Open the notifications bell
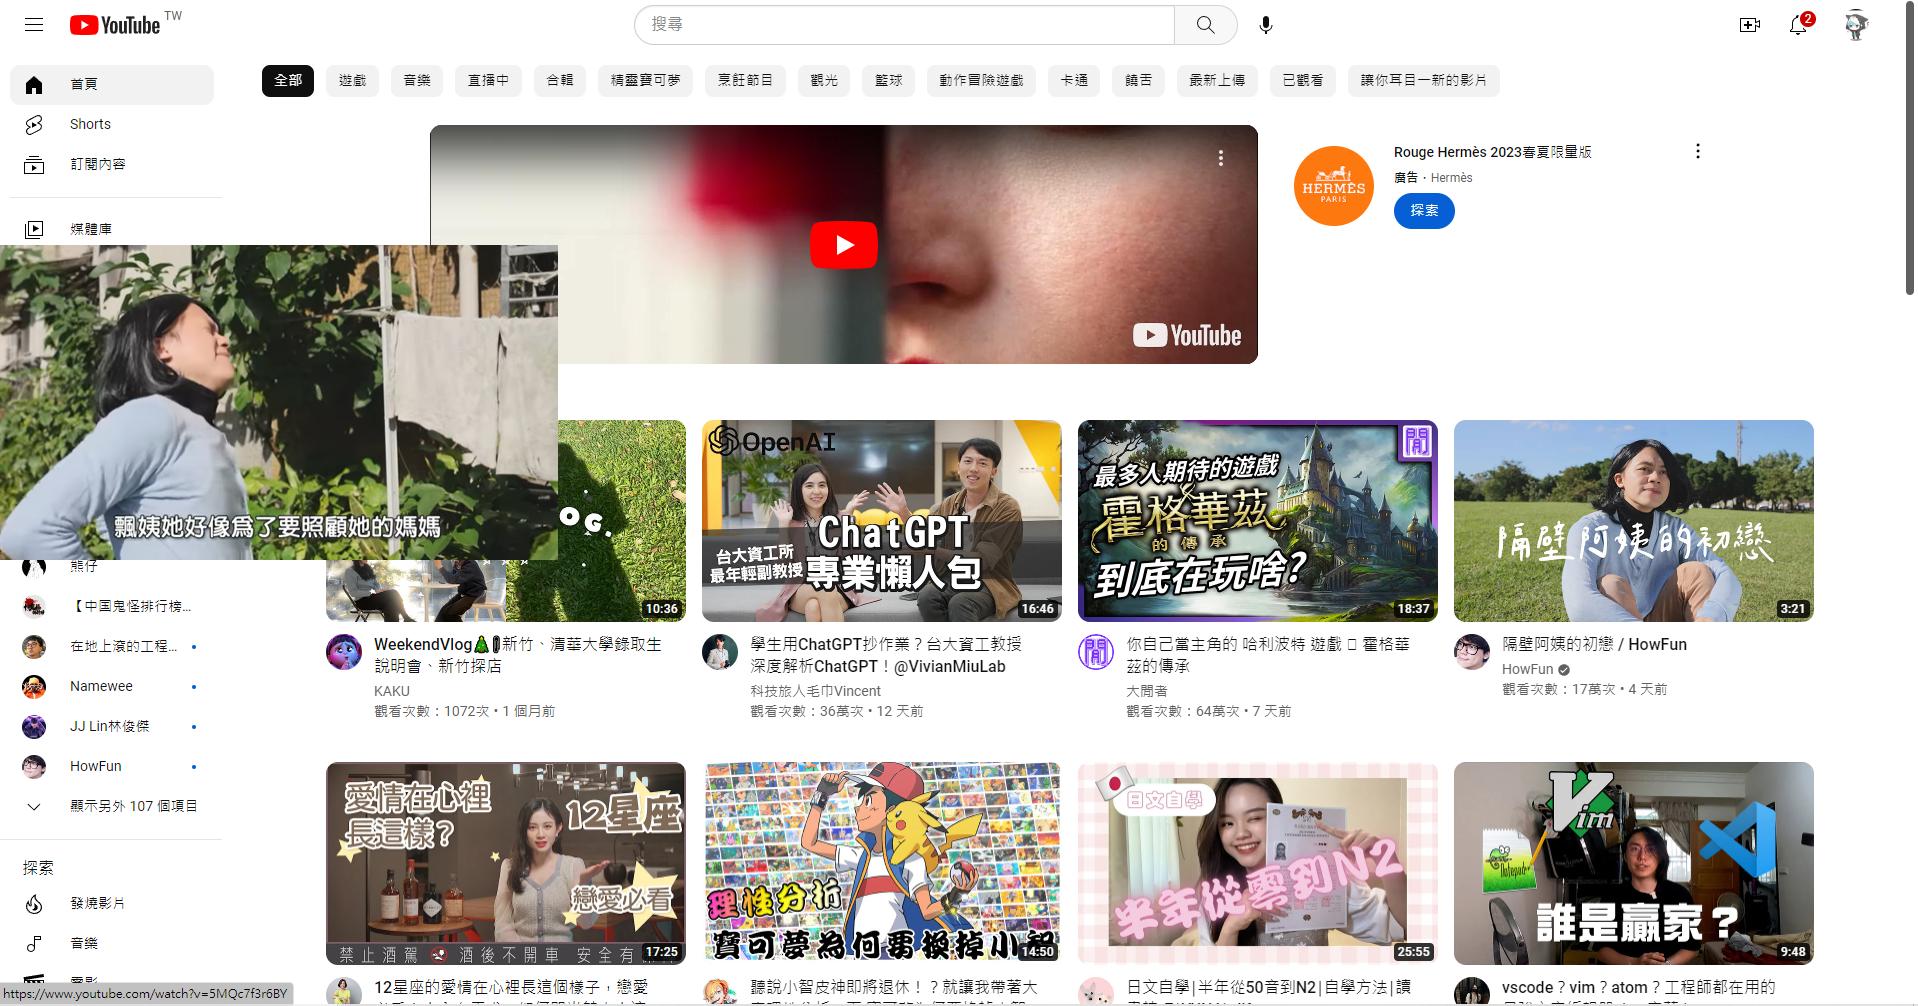 1799,25
